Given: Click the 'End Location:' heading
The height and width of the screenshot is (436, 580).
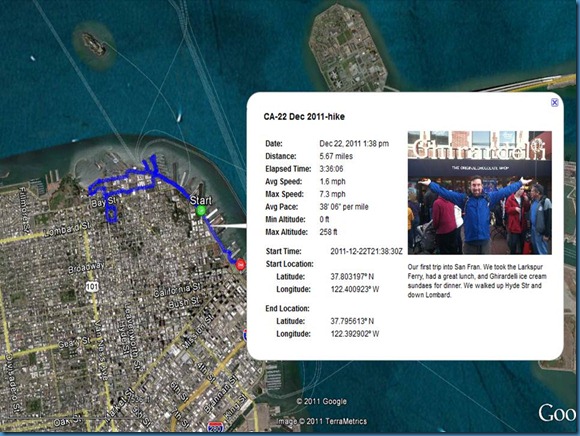Looking at the screenshot, I should point(287,308).
